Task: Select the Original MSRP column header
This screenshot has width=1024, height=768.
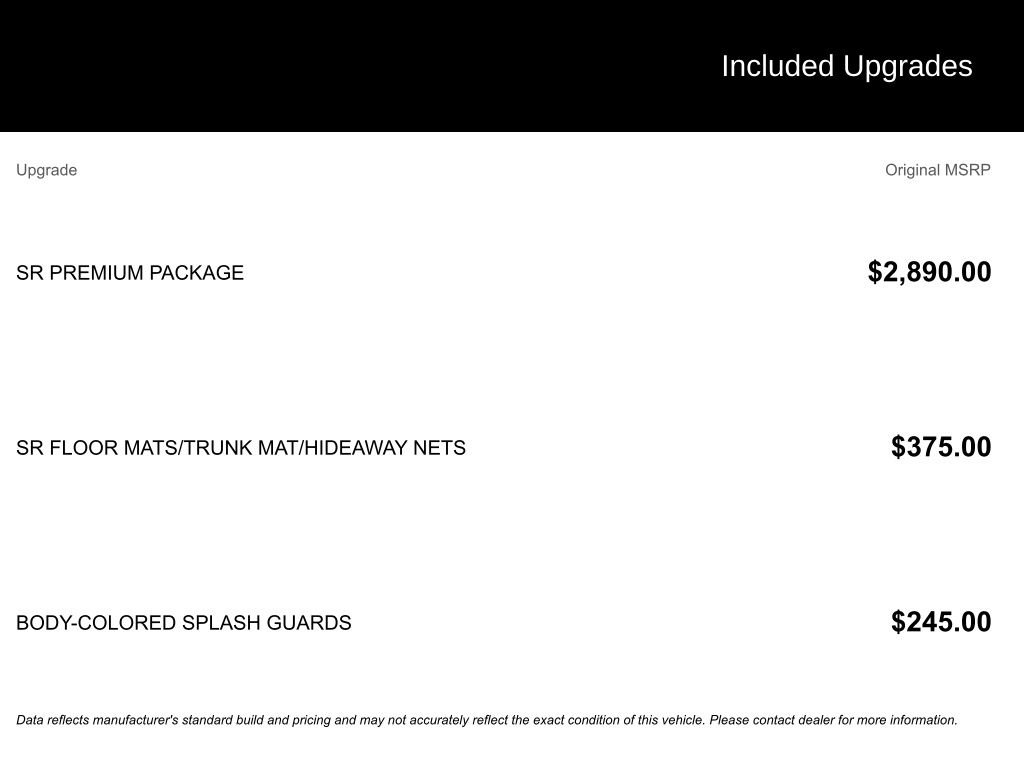Action: 937,170
